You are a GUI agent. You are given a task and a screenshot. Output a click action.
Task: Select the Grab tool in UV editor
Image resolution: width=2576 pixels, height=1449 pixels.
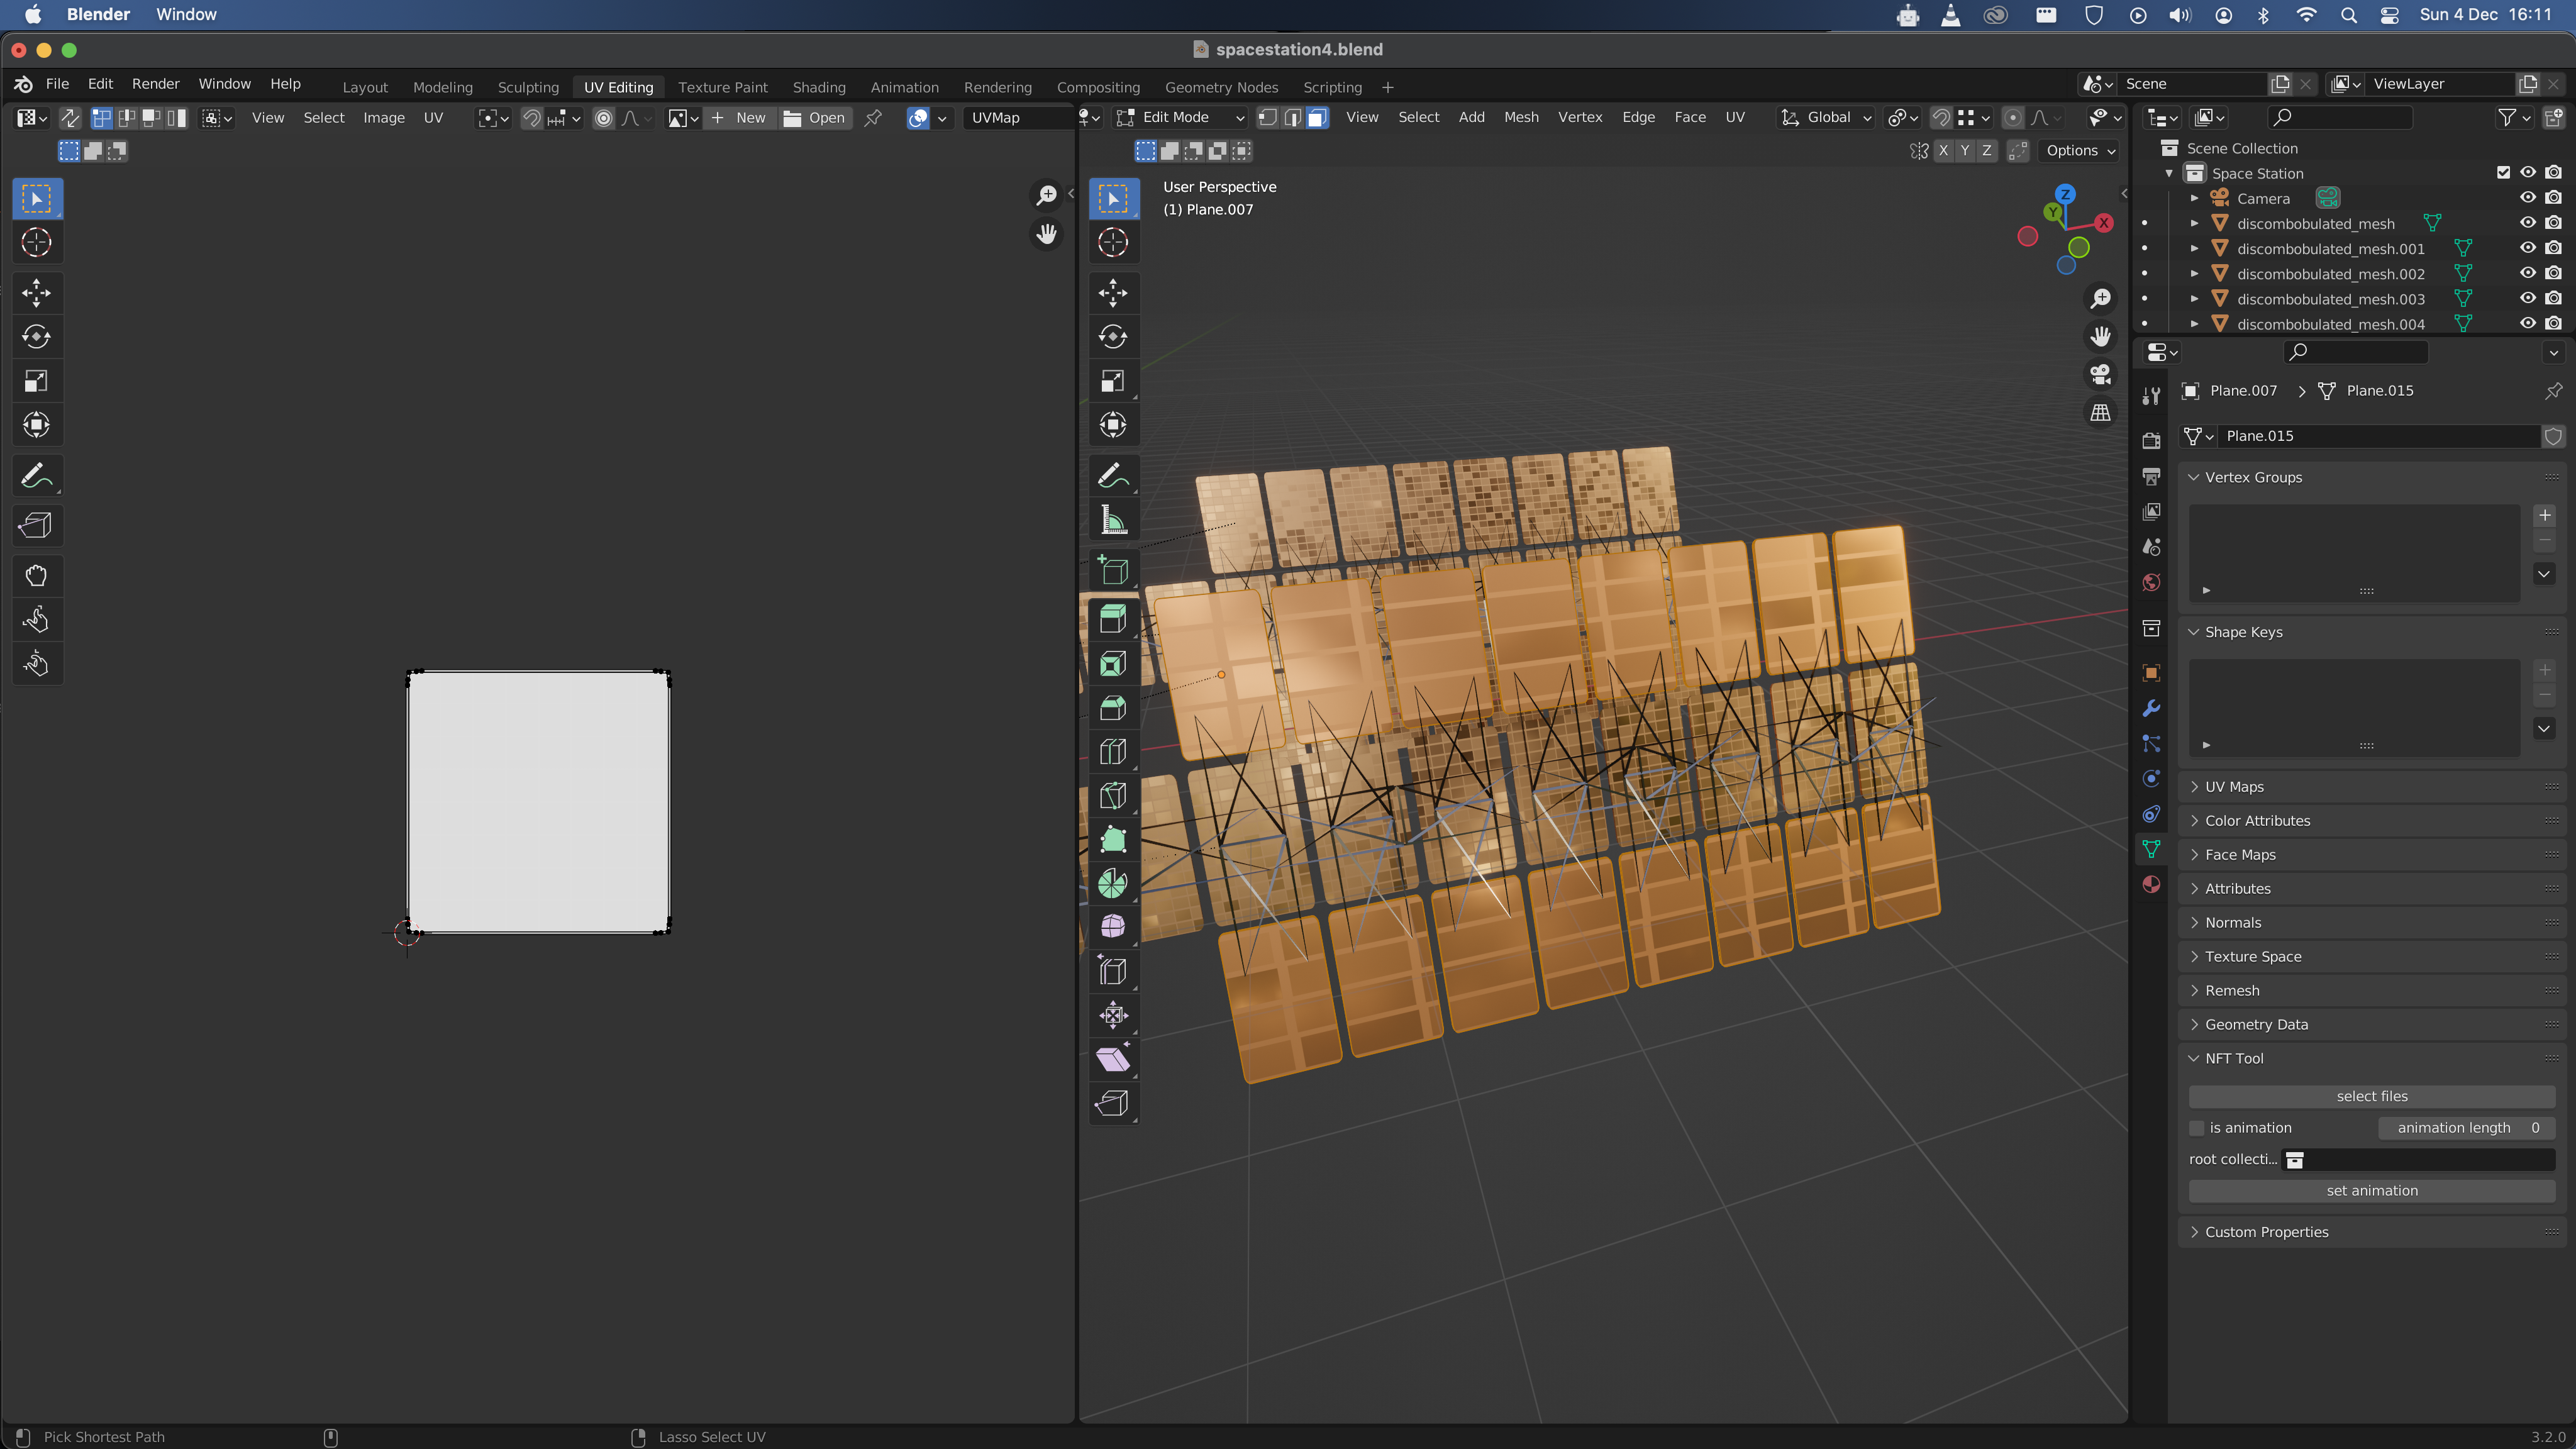pyautogui.click(x=37, y=576)
